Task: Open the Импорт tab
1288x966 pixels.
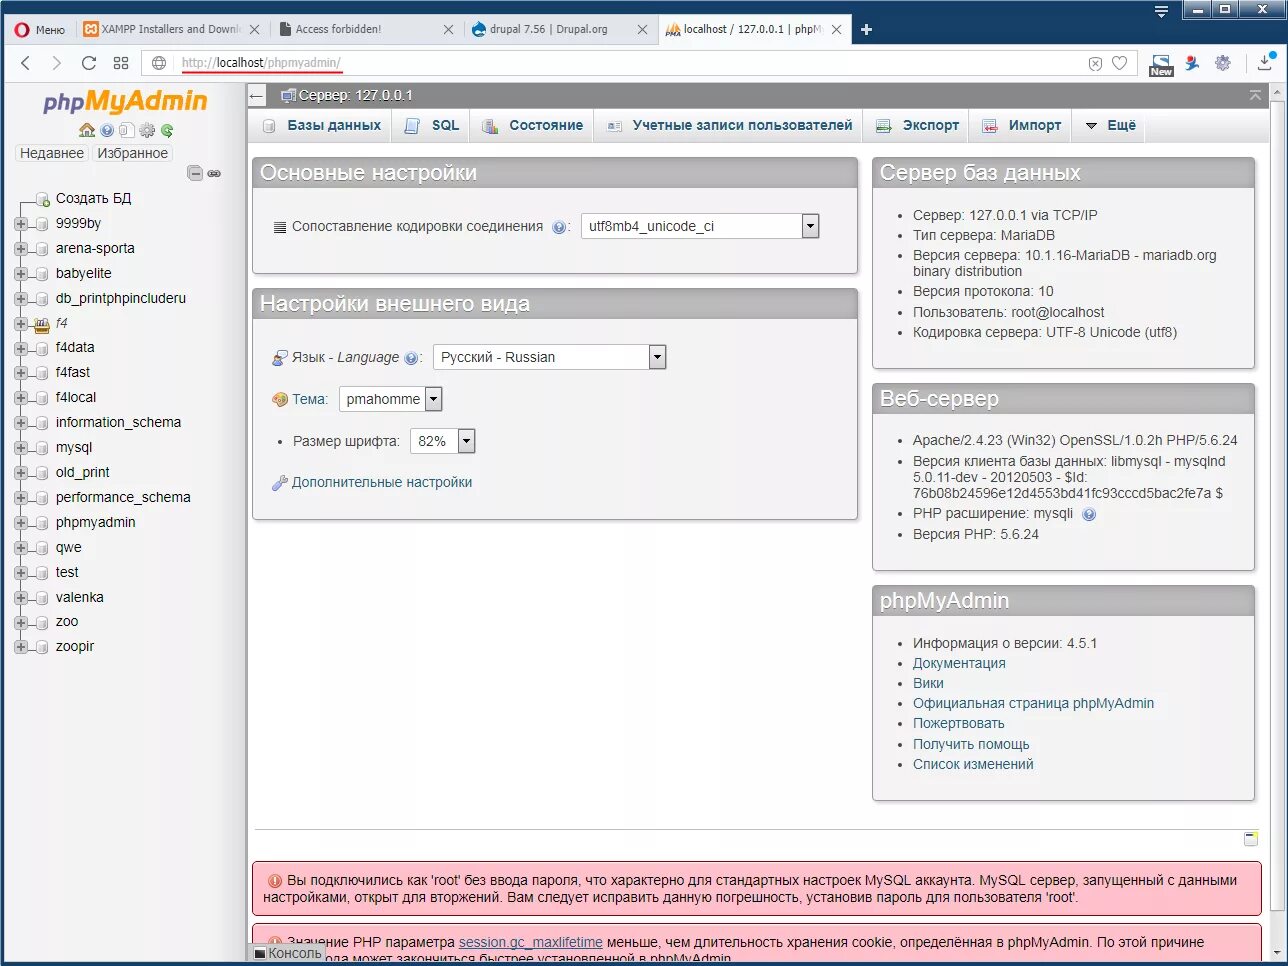Action: [x=1021, y=125]
